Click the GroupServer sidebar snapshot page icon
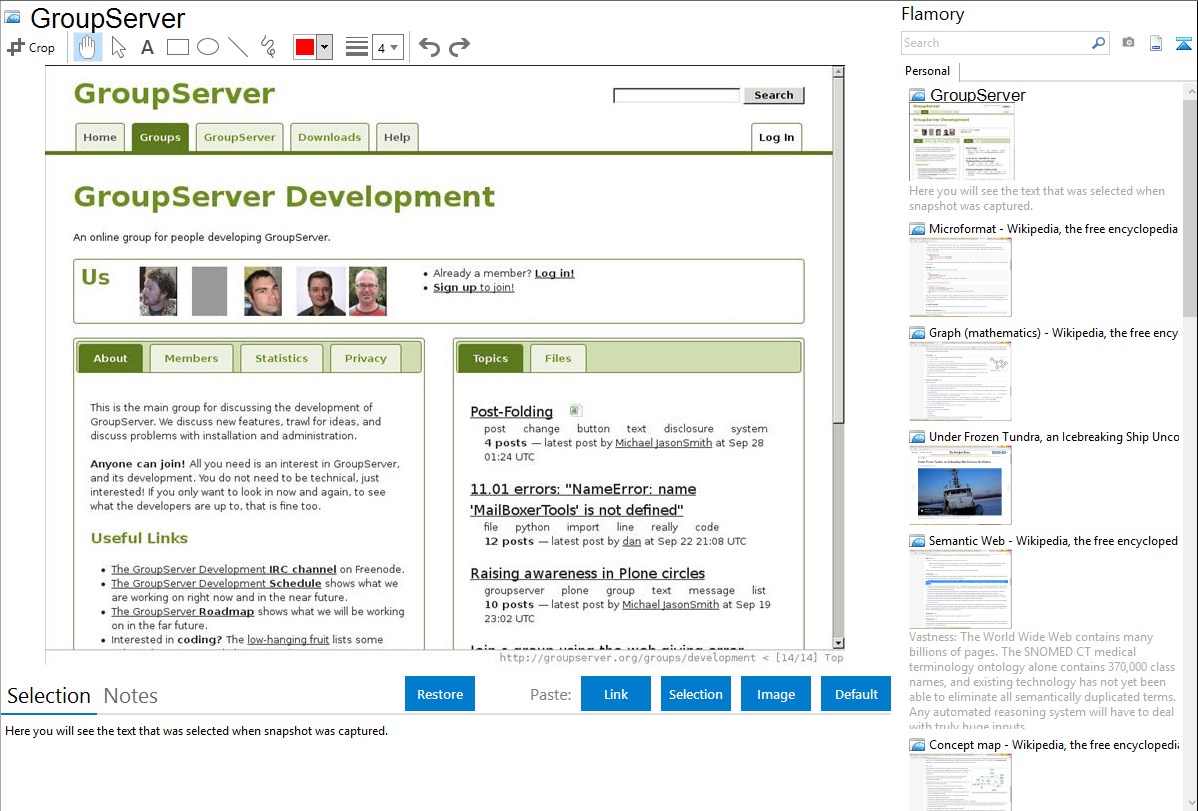This screenshot has width=1198, height=811. 917,96
